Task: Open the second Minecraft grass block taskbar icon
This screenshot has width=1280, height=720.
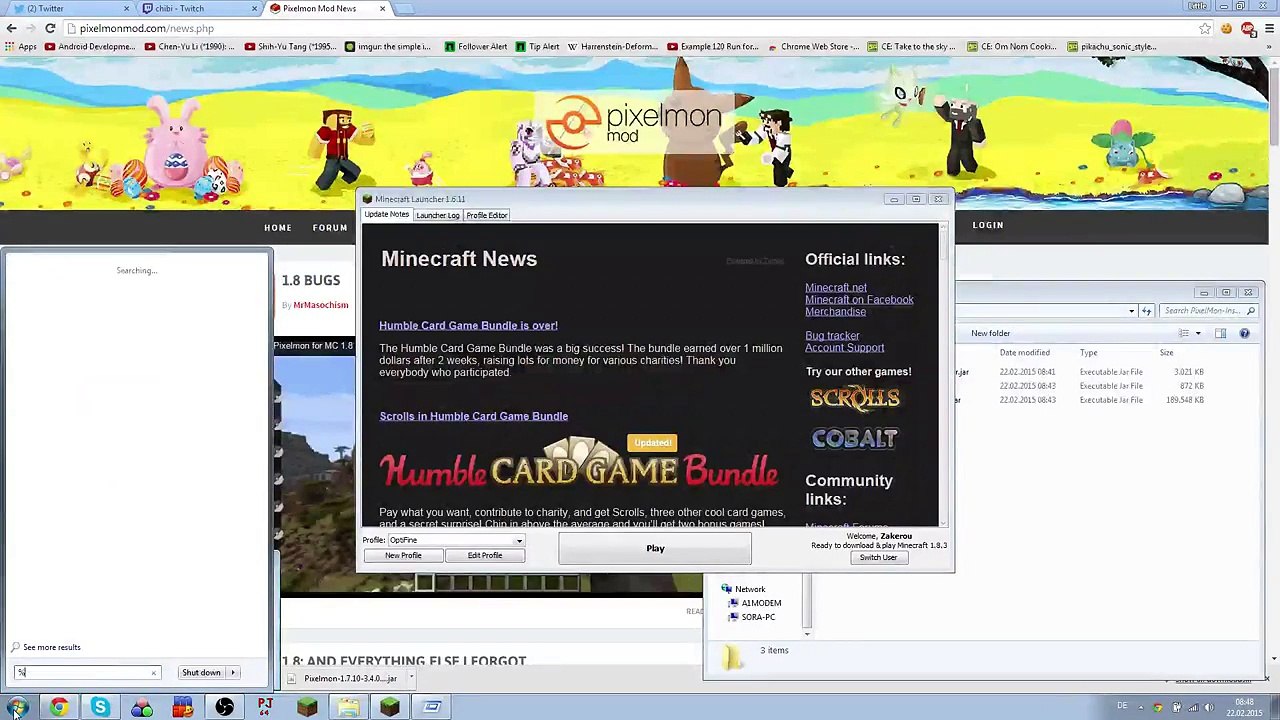Action: [x=389, y=708]
